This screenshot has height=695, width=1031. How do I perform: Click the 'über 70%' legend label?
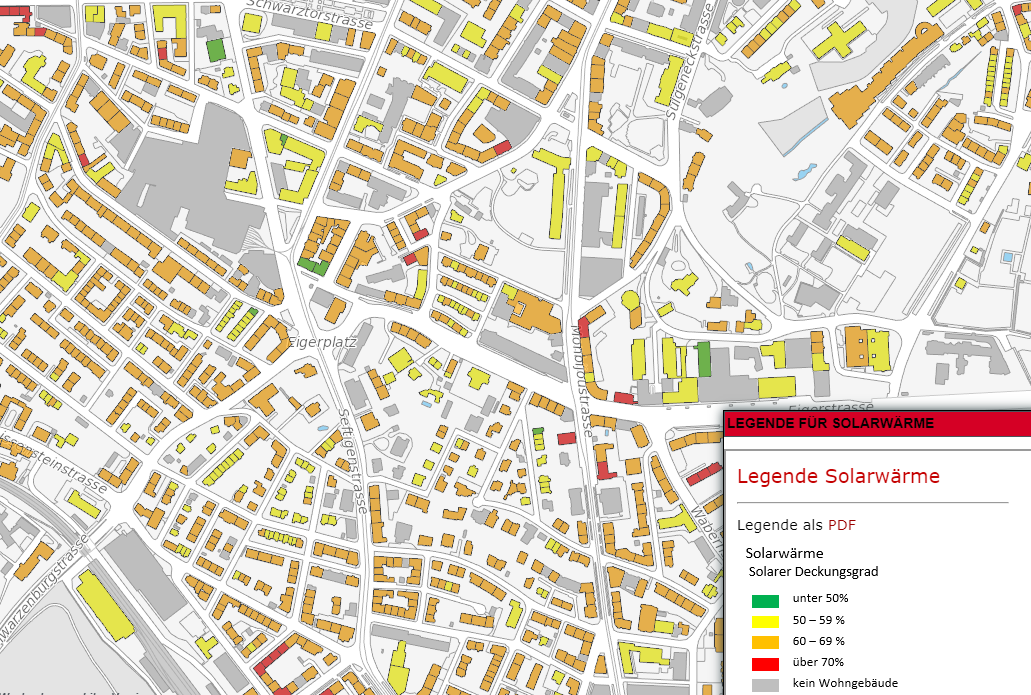(818, 662)
